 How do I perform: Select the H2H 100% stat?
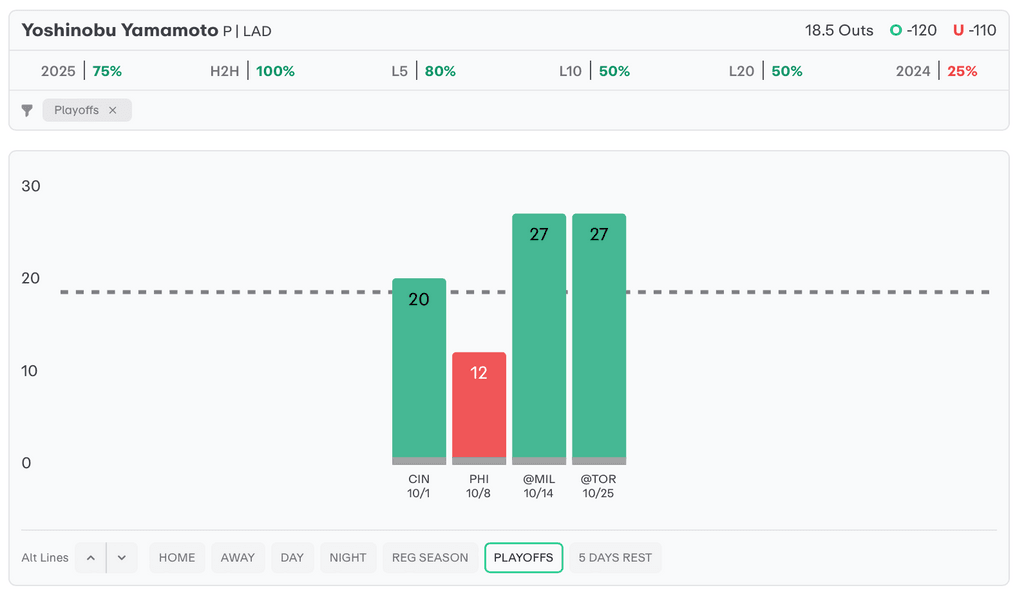(252, 72)
